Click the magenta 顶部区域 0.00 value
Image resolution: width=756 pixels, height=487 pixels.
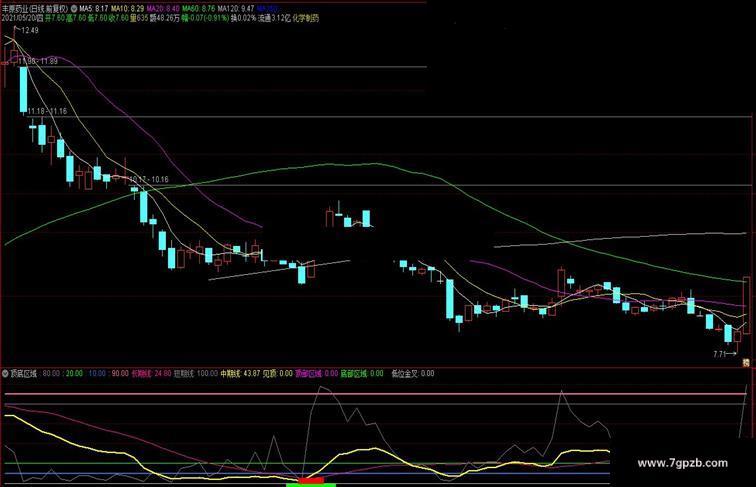click(x=317, y=373)
